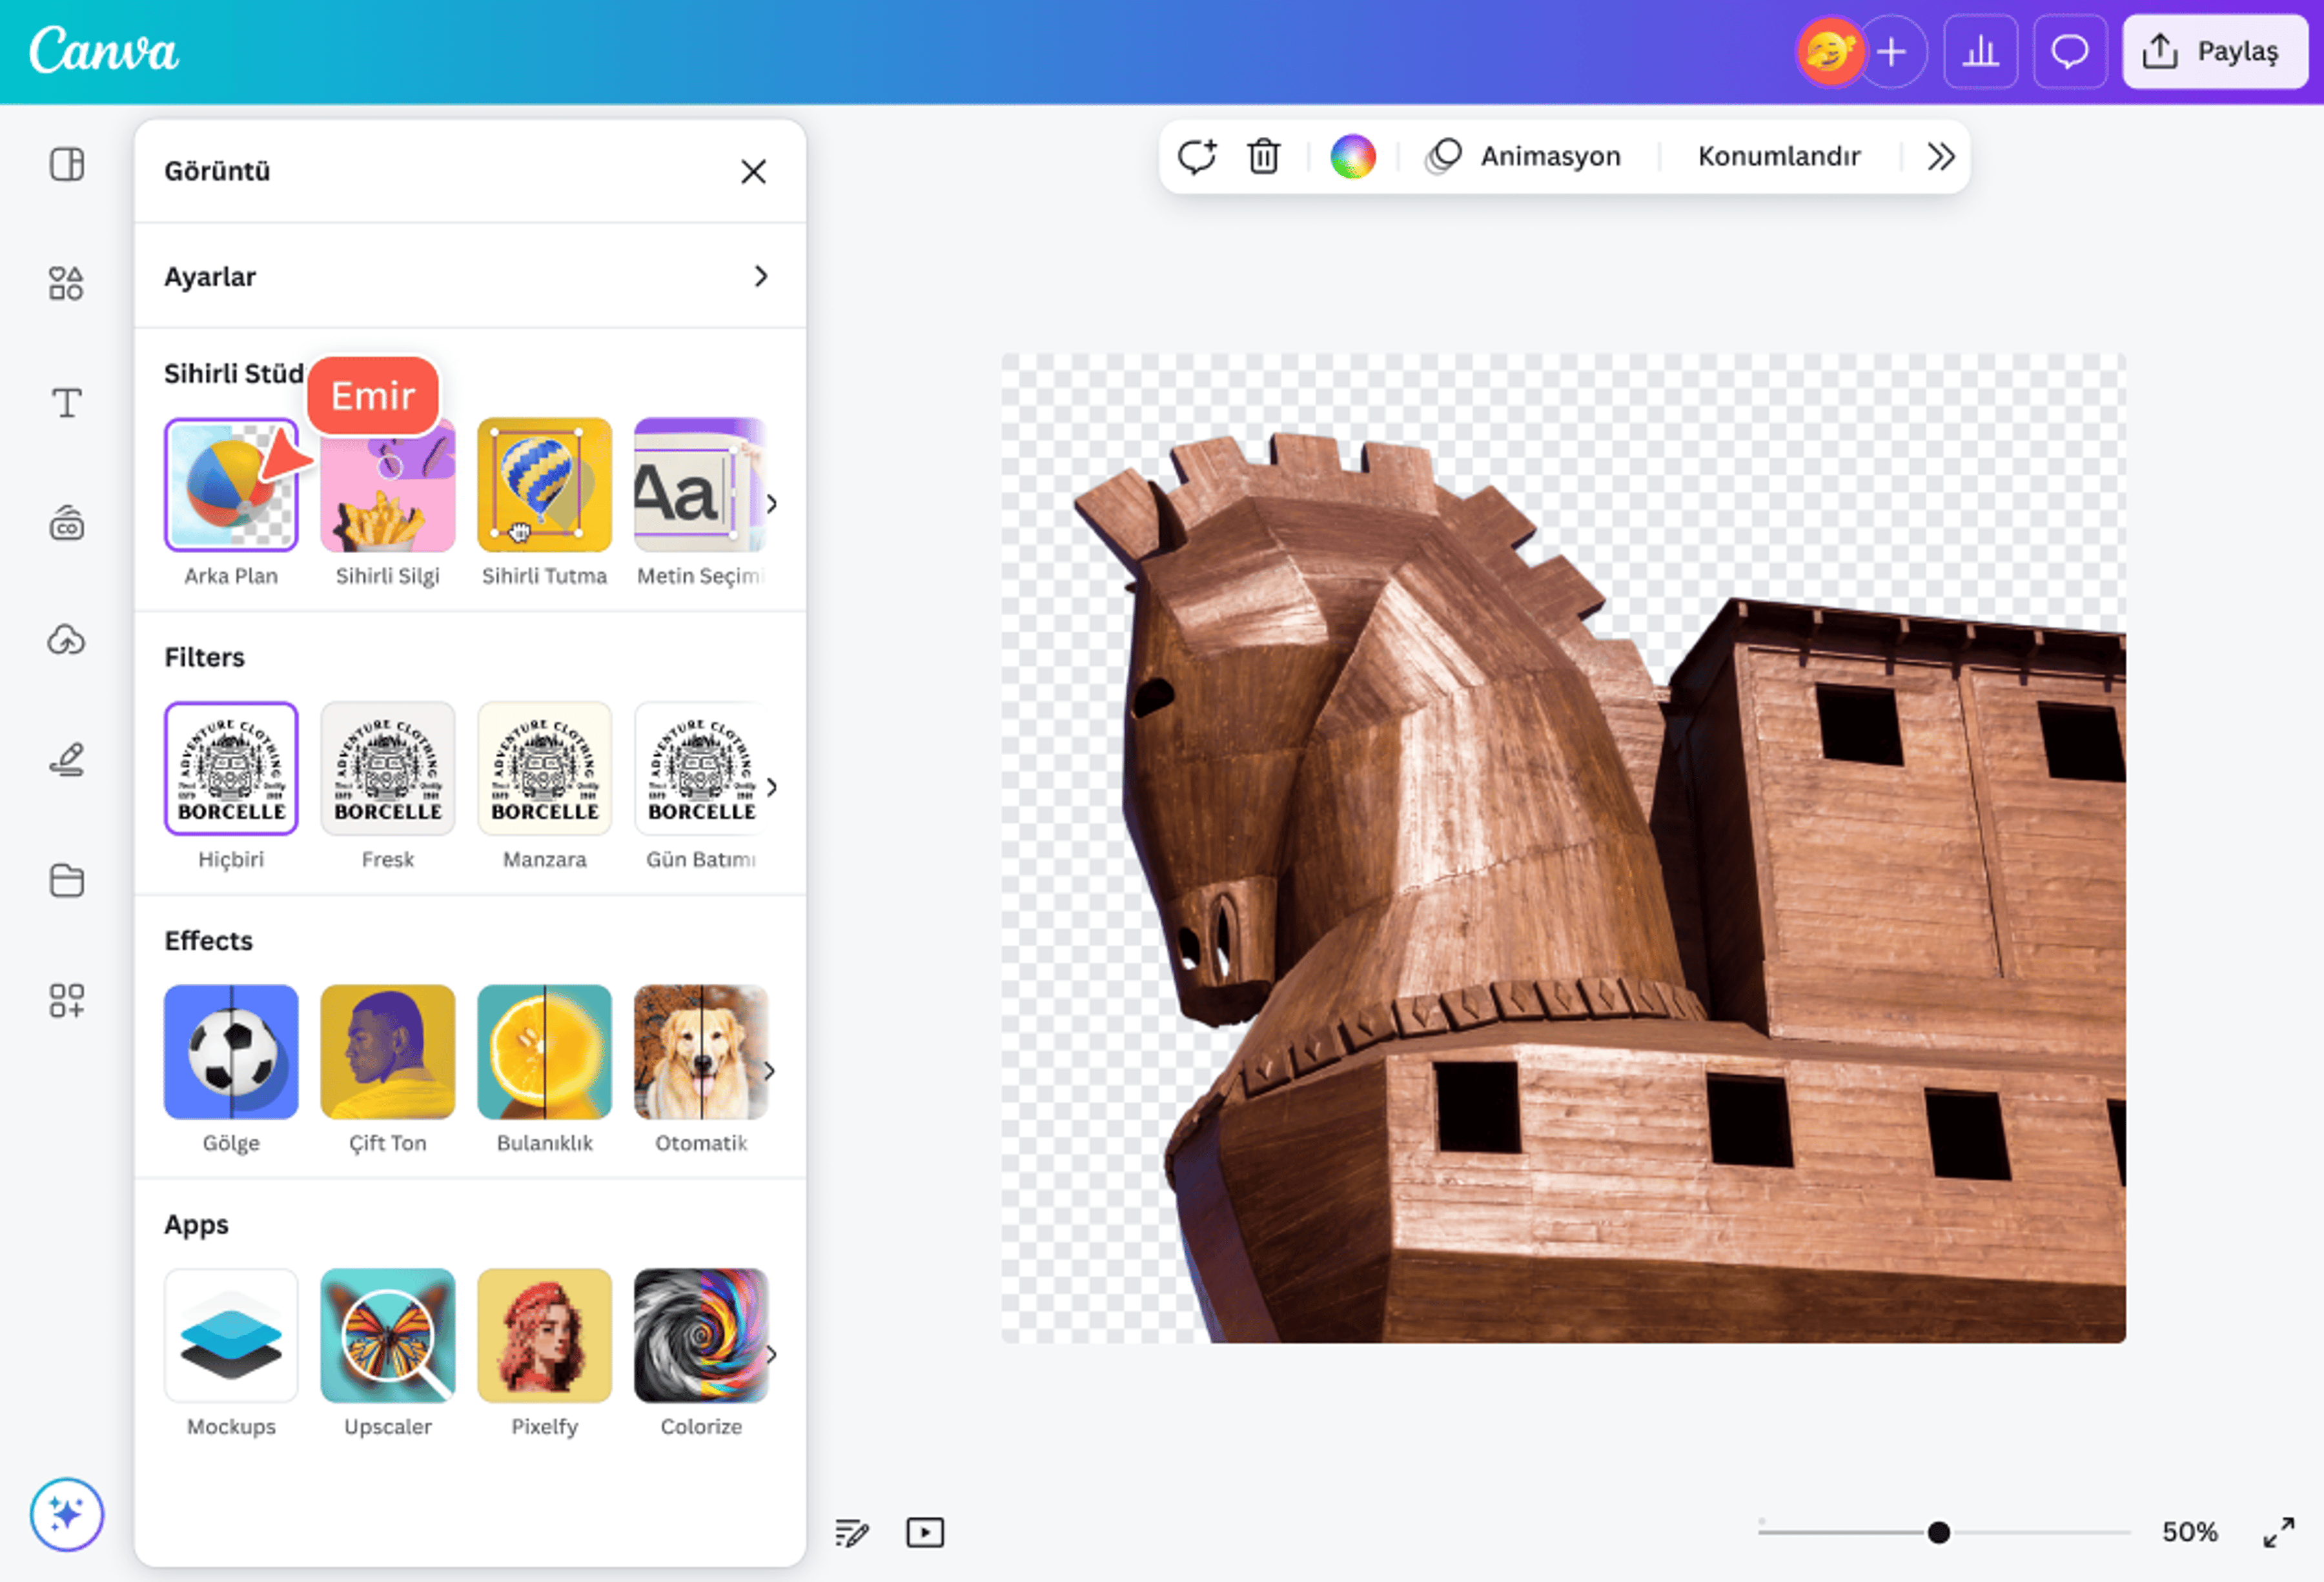The height and width of the screenshot is (1582, 2324).
Task: Open the Uploads cloud sidebar icon
Action: [67, 641]
